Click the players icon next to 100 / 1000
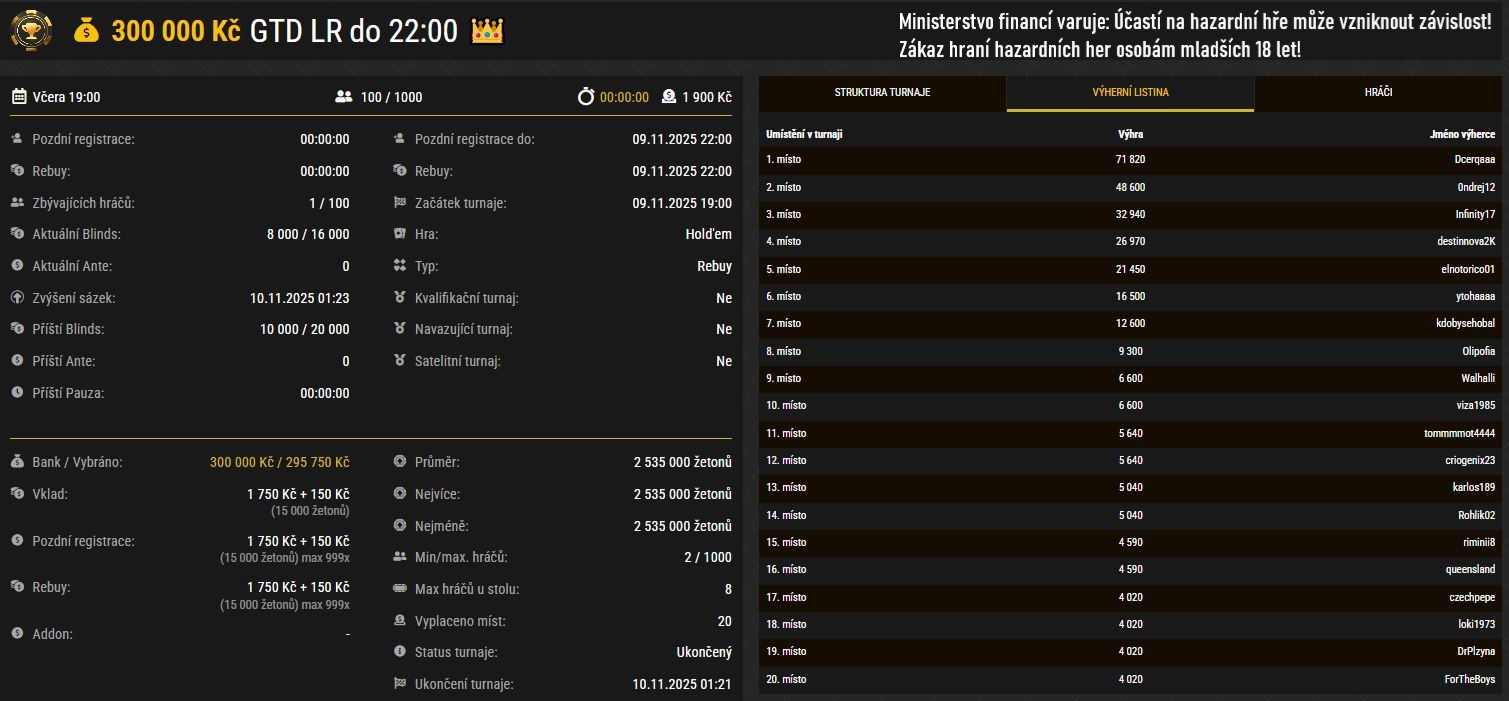The width and height of the screenshot is (1509, 701). tap(344, 97)
